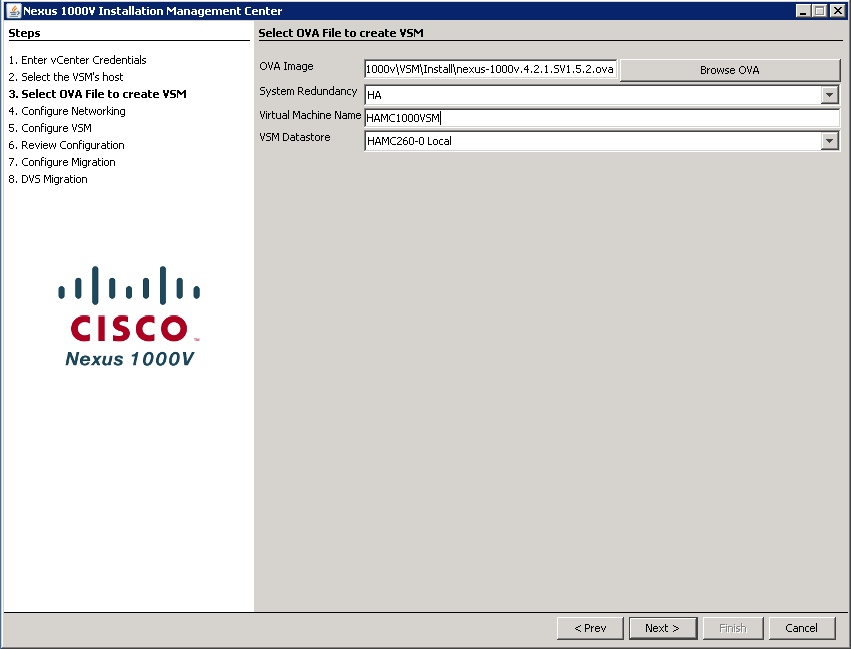This screenshot has height=649, width=851.
Task: Maximize the Installation Management Center window
Action: point(820,11)
